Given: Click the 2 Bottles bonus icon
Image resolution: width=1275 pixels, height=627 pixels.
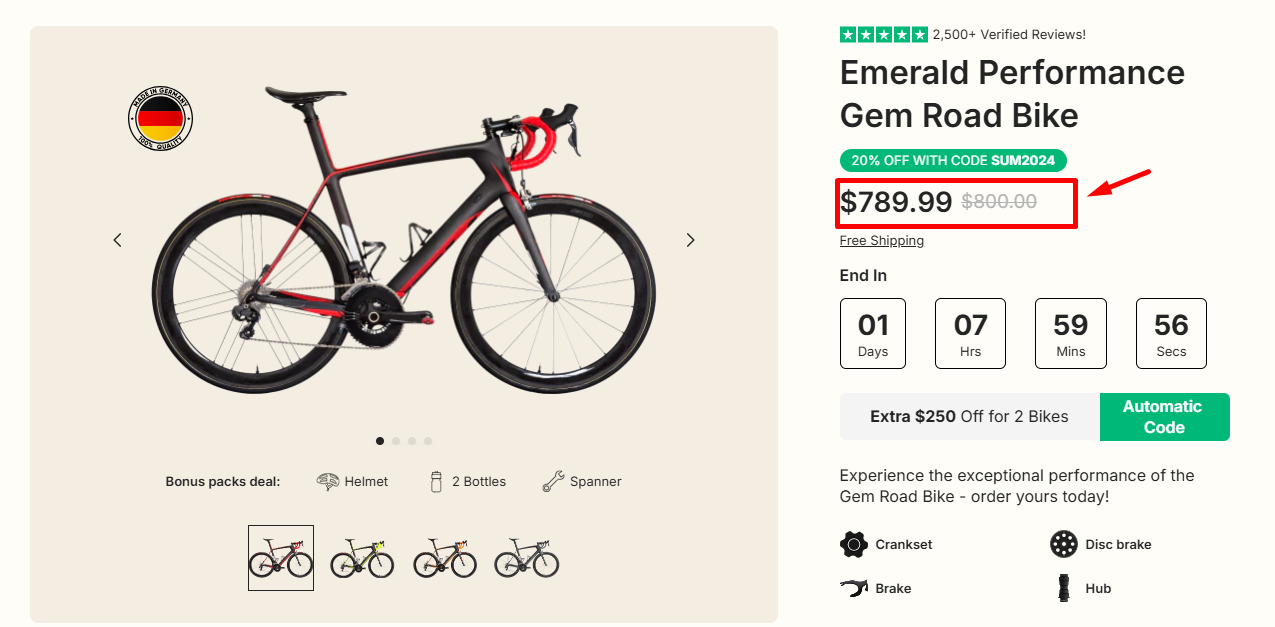Looking at the screenshot, I should [437, 480].
